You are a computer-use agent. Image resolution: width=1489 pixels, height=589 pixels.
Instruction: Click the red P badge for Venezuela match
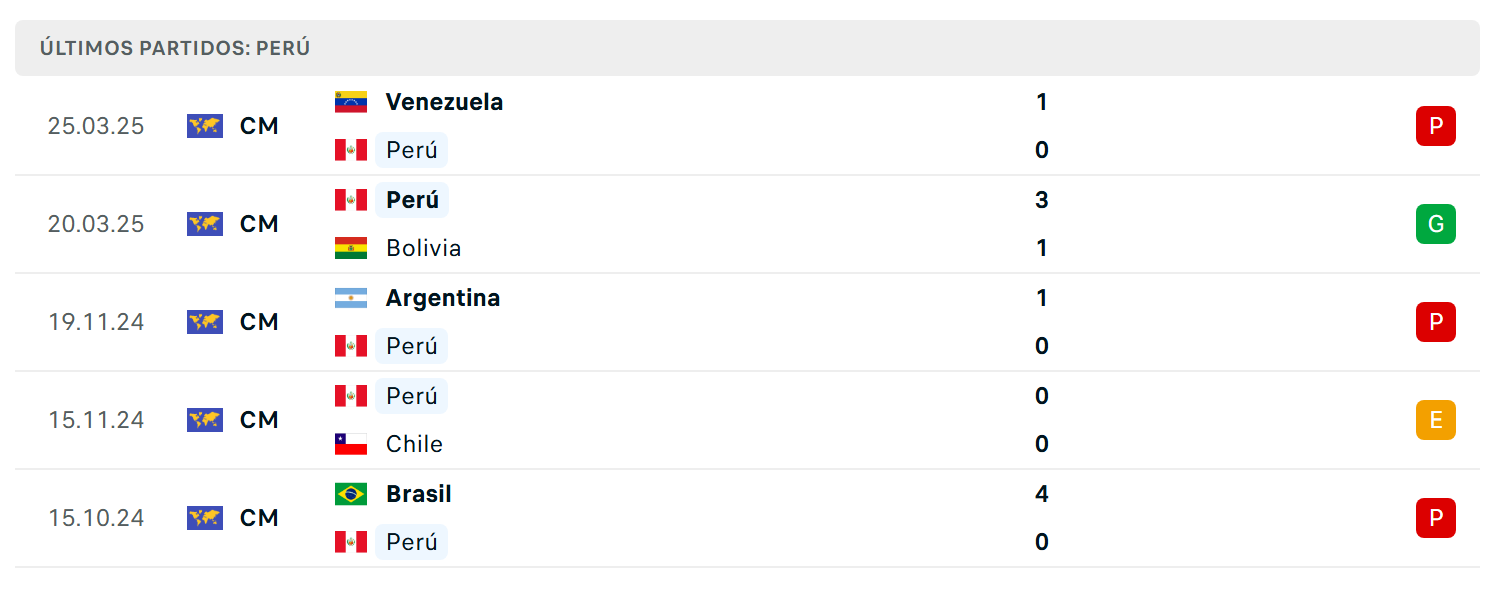coord(1436,126)
